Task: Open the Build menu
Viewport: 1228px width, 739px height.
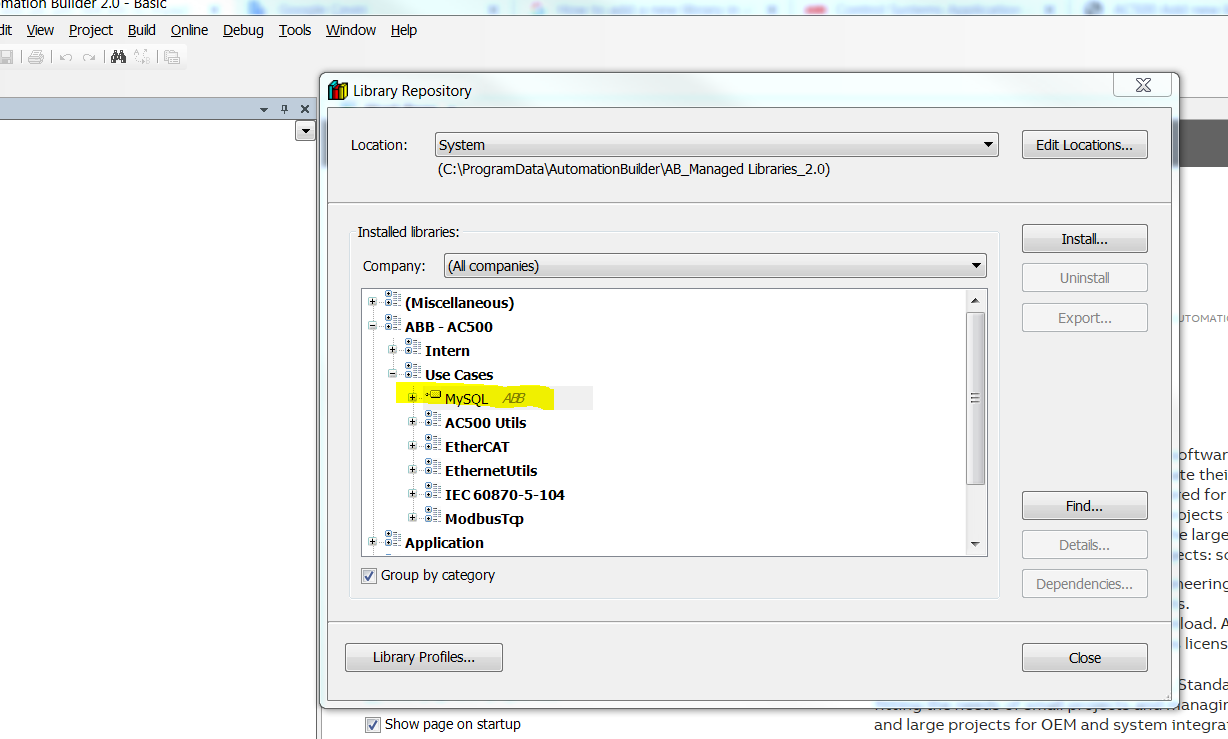Action: [x=142, y=30]
